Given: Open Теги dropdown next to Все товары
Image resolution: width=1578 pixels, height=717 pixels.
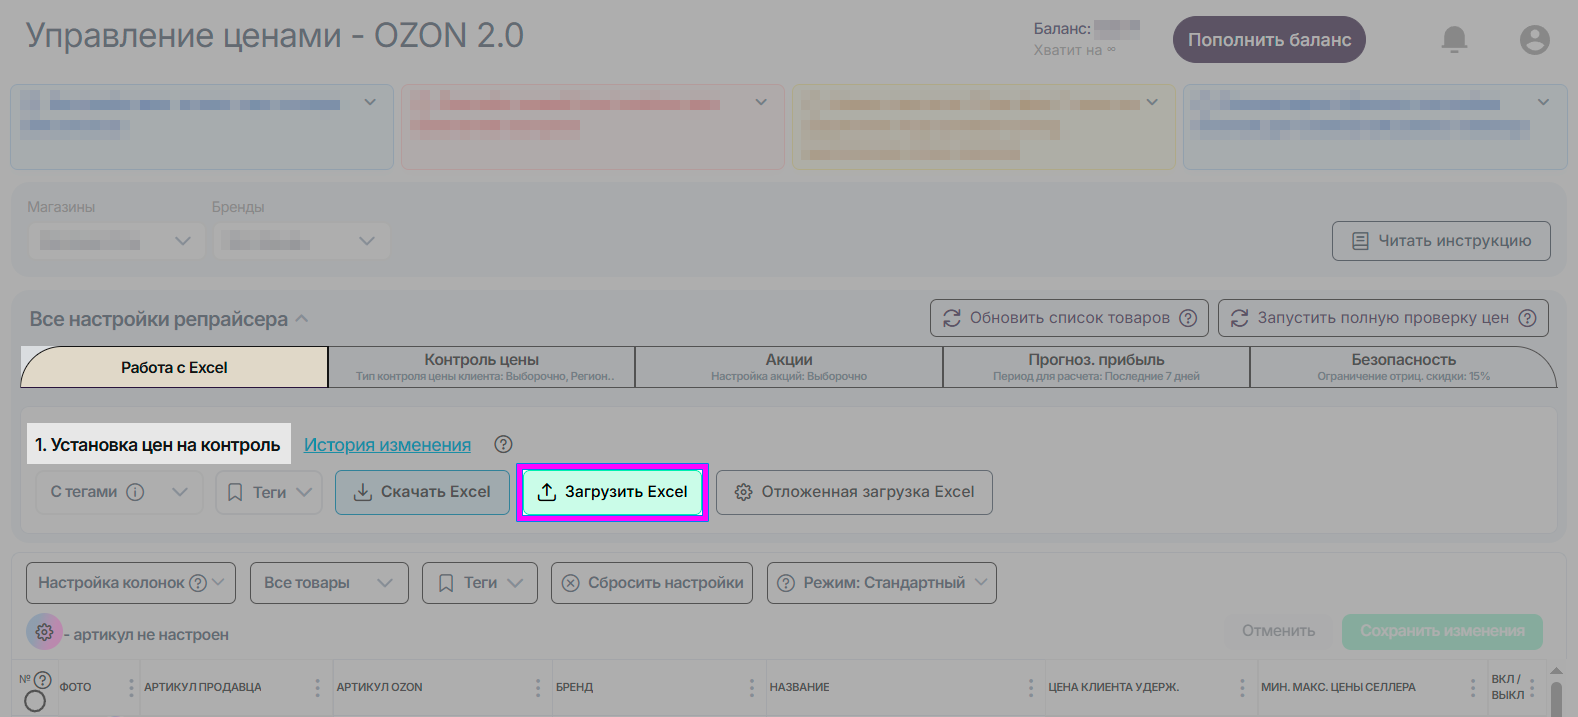Looking at the screenshot, I should pos(480,583).
